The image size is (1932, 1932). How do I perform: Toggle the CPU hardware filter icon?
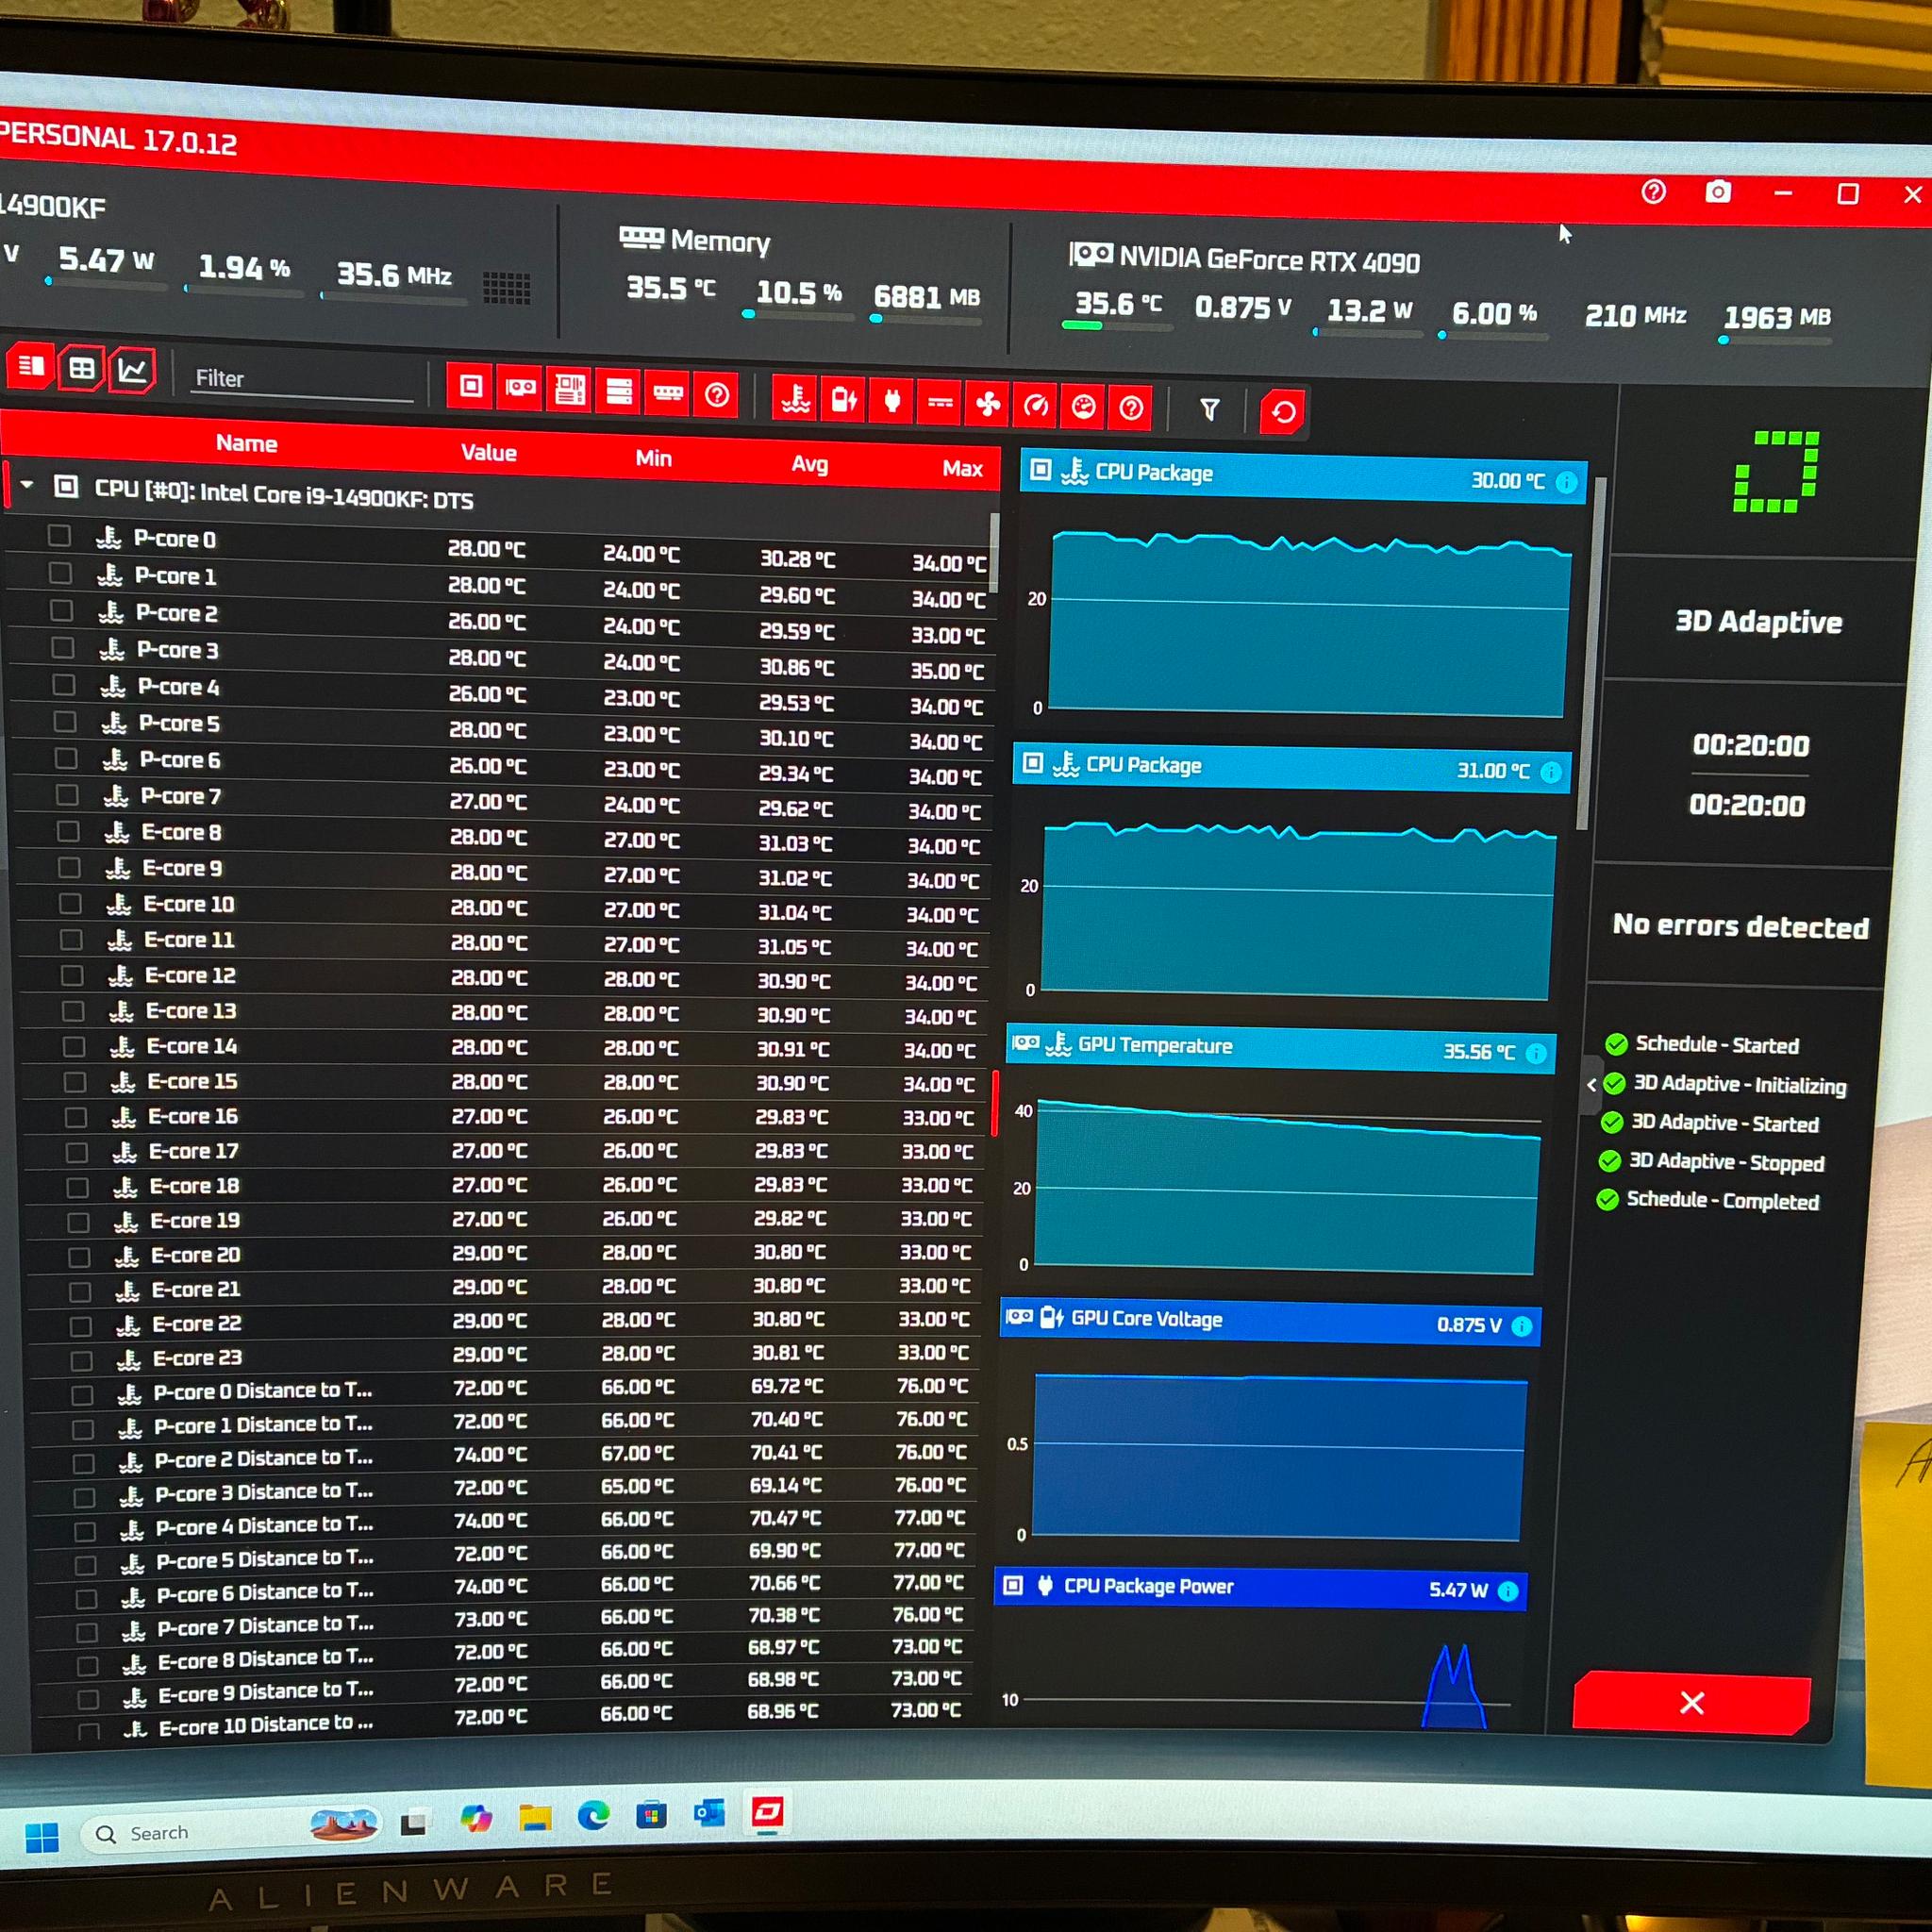pos(471,386)
